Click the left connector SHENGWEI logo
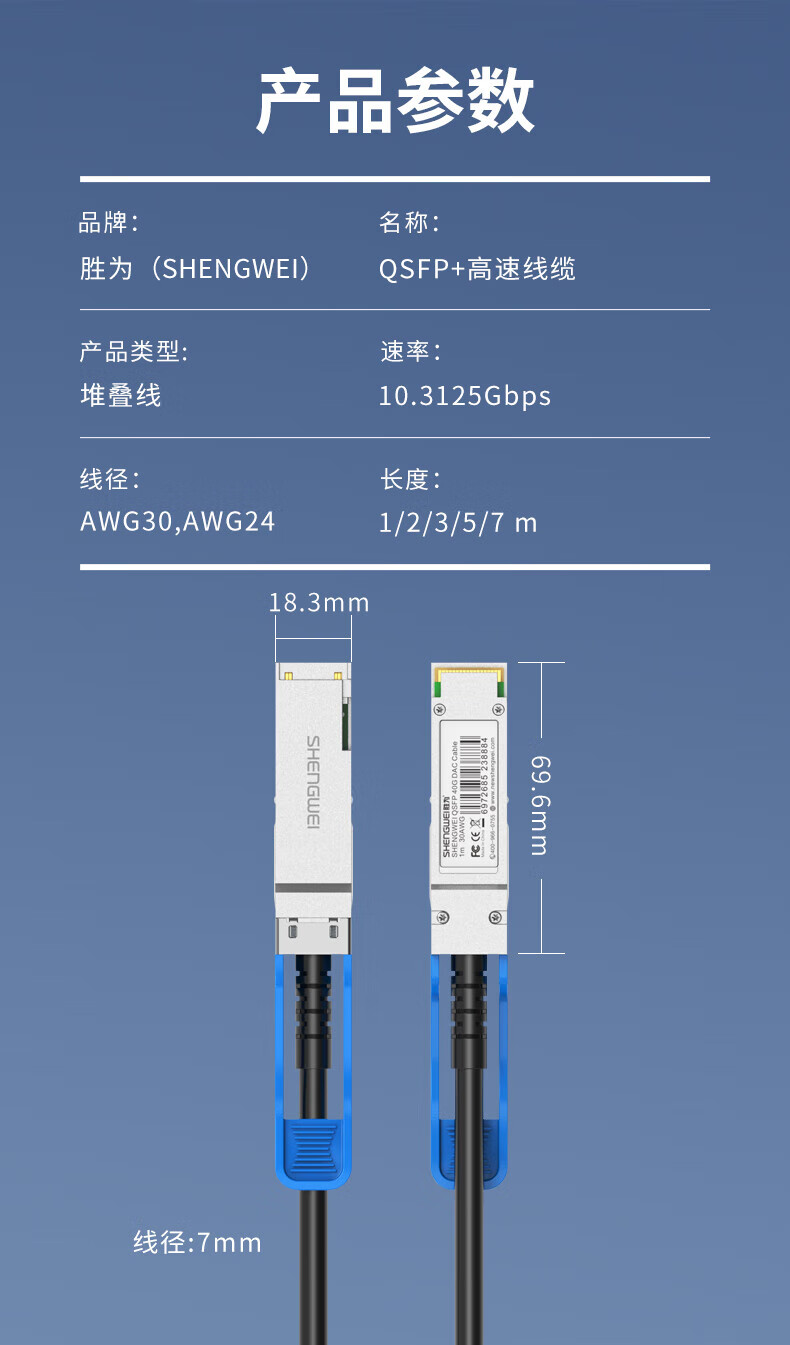Image resolution: width=790 pixels, height=1345 pixels. point(312,783)
